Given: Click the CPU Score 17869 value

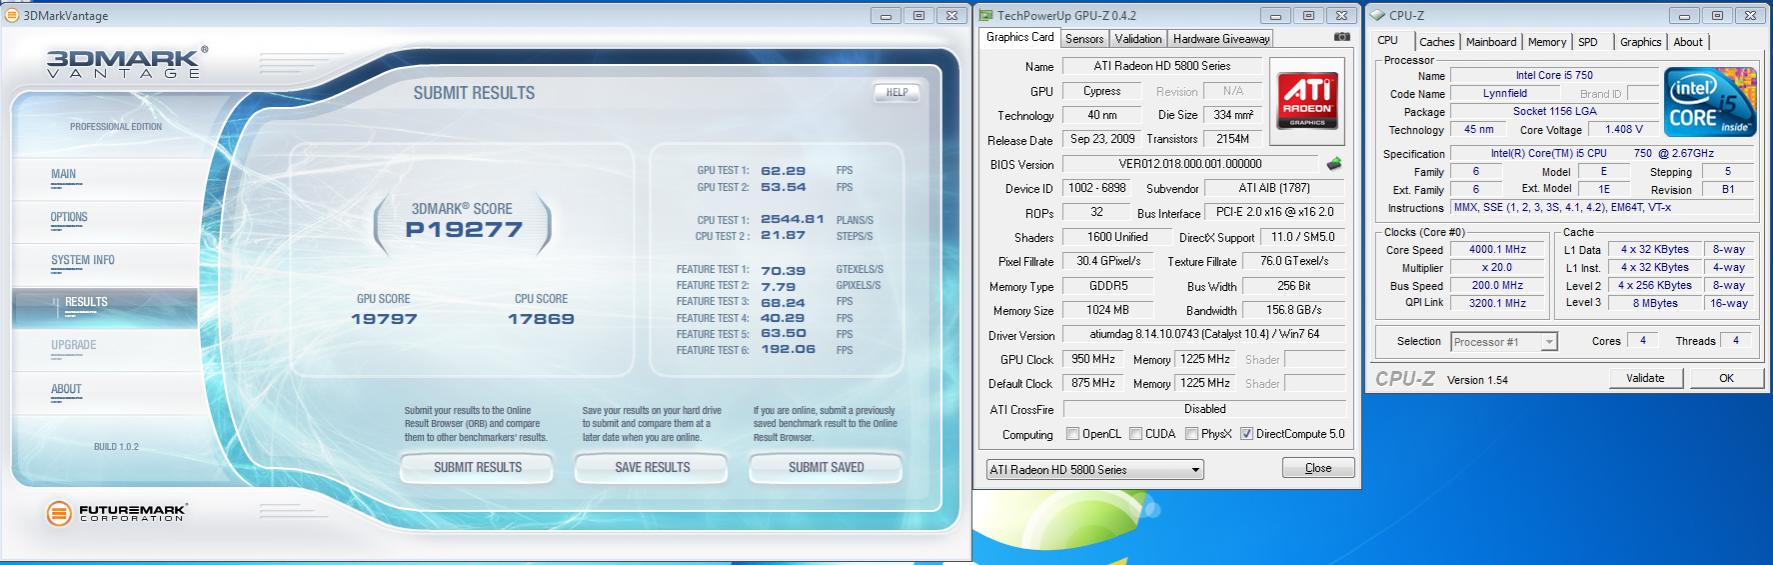Looking at the screenshot, I should (x=540, y=319).
